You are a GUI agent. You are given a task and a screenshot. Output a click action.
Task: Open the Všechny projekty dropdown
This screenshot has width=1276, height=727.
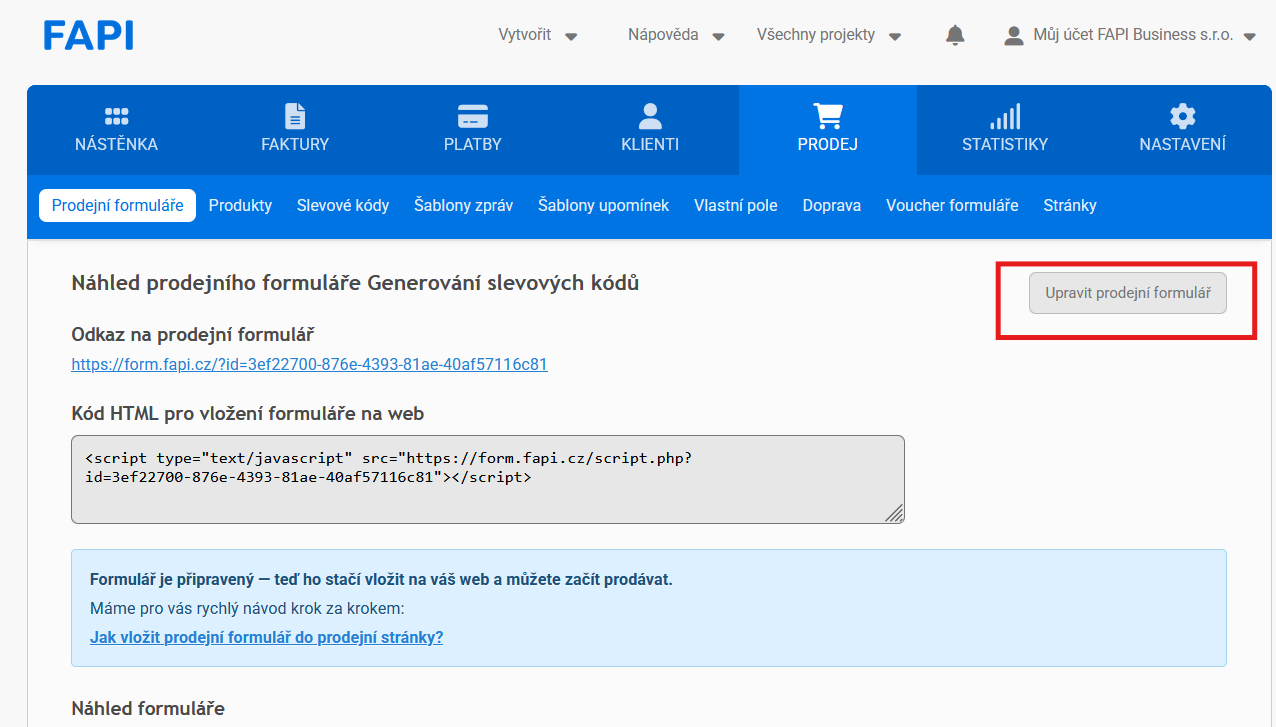tap(829, 35)
